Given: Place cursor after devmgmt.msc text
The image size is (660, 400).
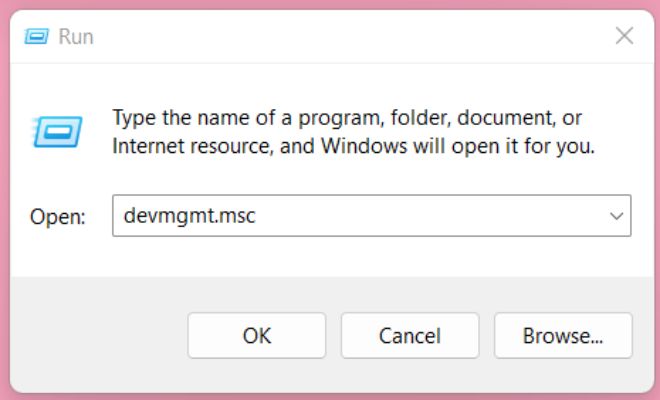Looking at the screenshot, I should 256,216.
